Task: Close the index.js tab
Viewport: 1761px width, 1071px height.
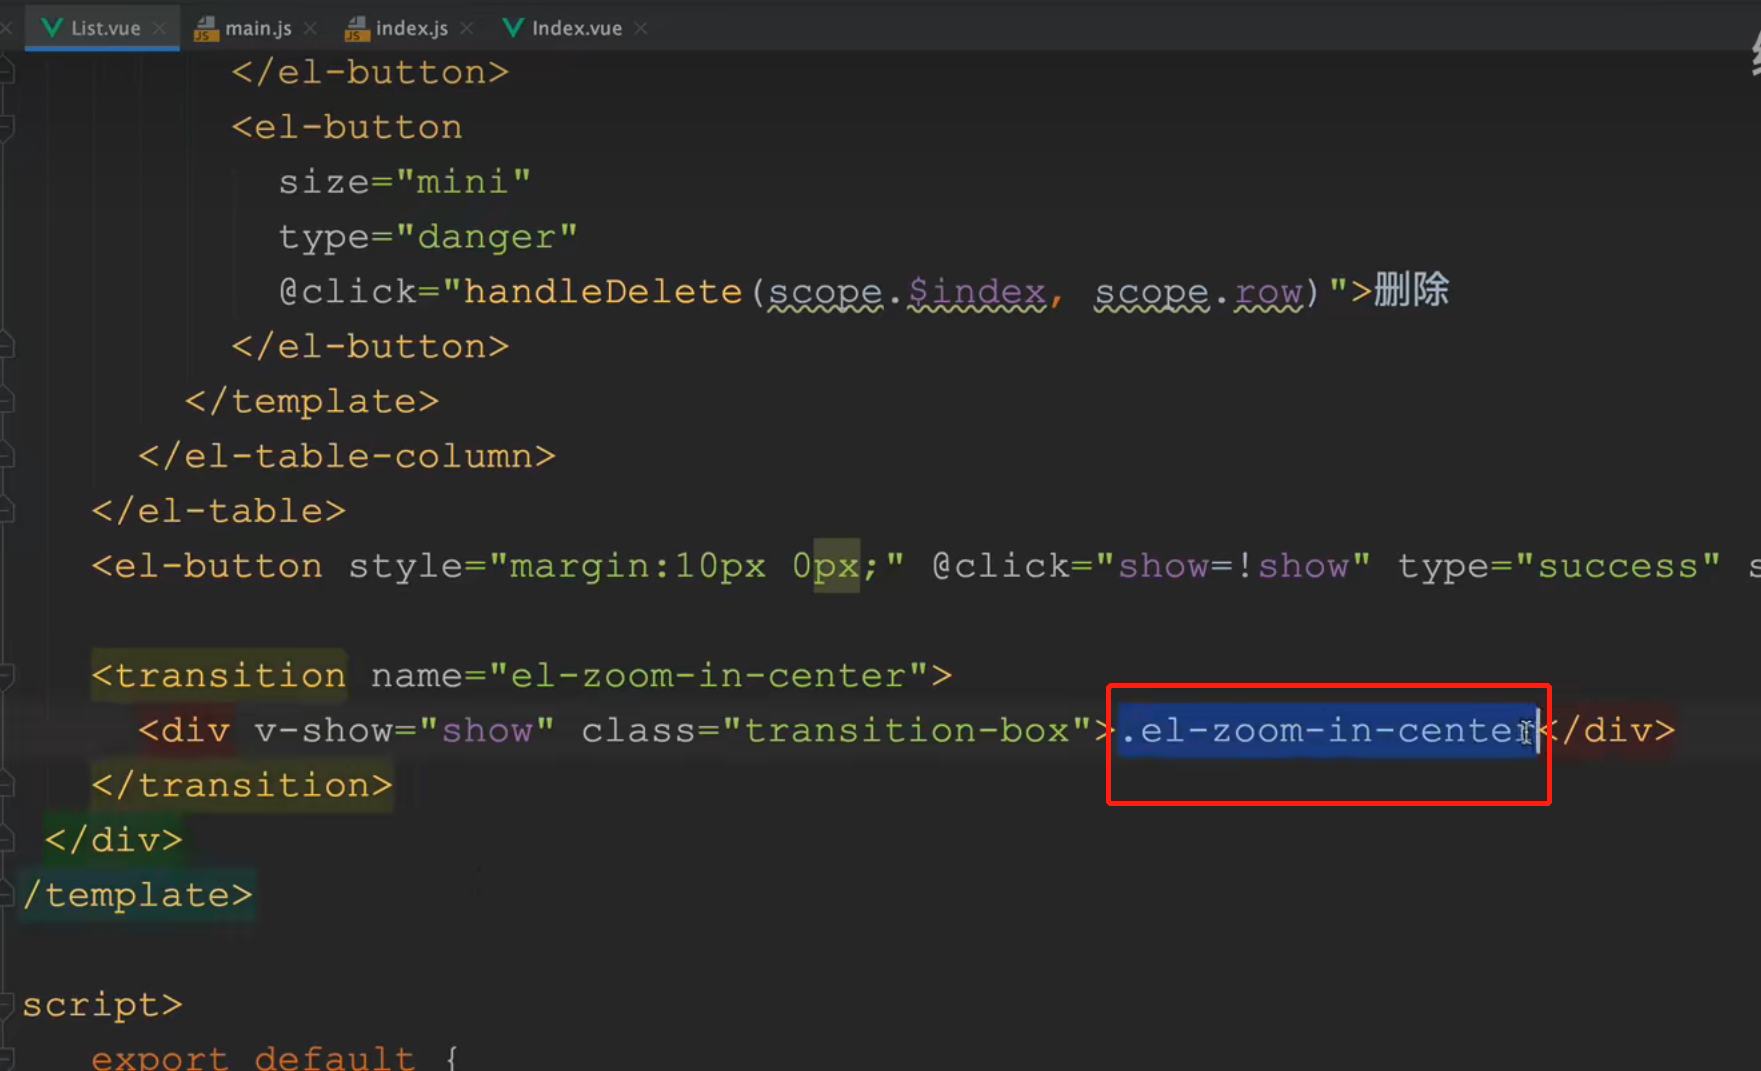Action: [x=466, y=29]
